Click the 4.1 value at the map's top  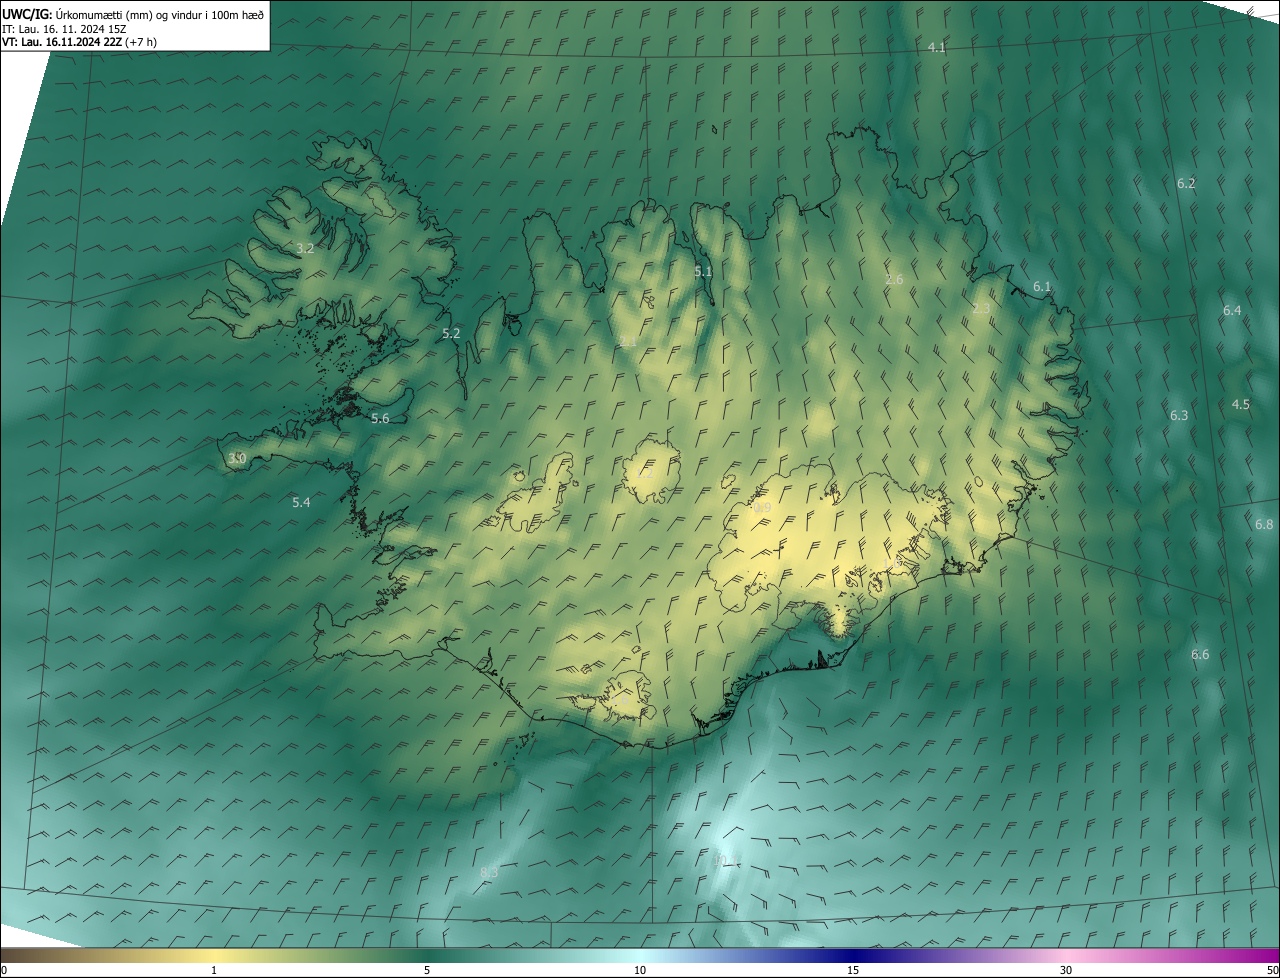coord(937,47)
